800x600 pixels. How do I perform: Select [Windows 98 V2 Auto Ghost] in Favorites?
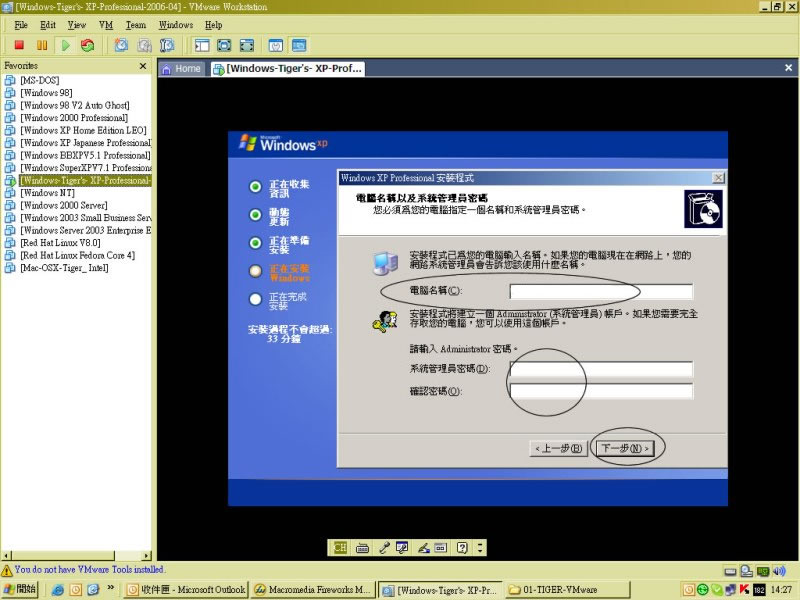[x=74, y=106]
